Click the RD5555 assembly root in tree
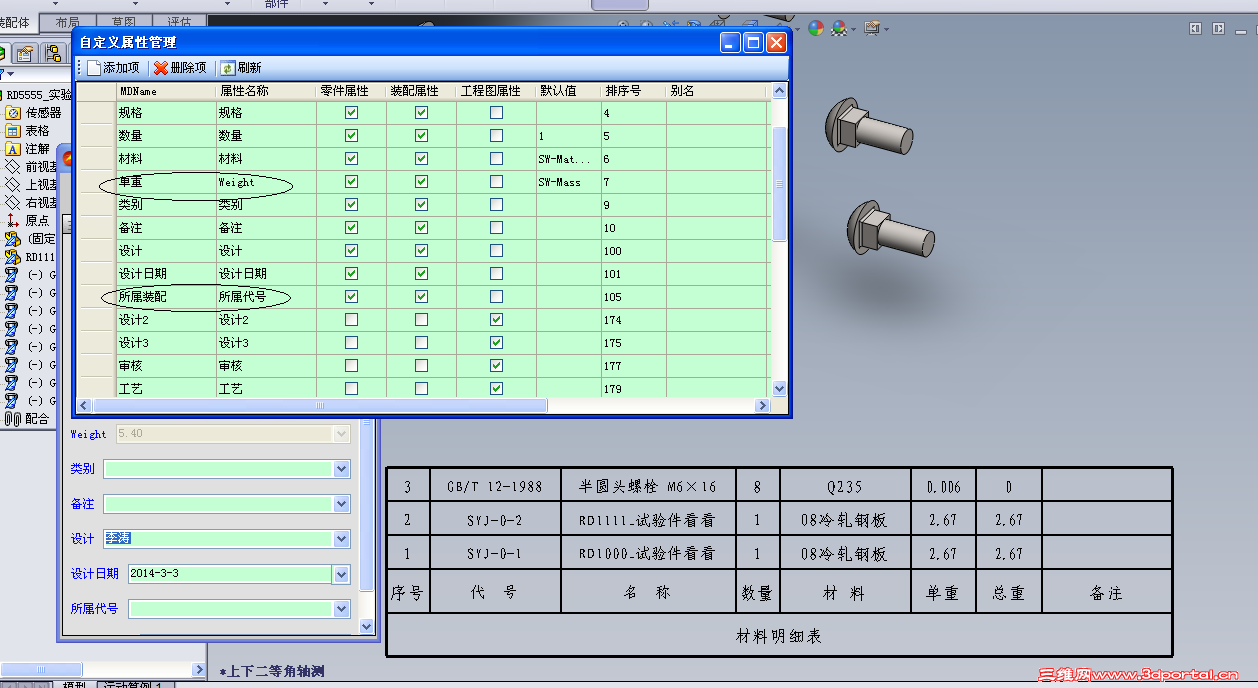The image size is (1258, 688). point(39,95)
